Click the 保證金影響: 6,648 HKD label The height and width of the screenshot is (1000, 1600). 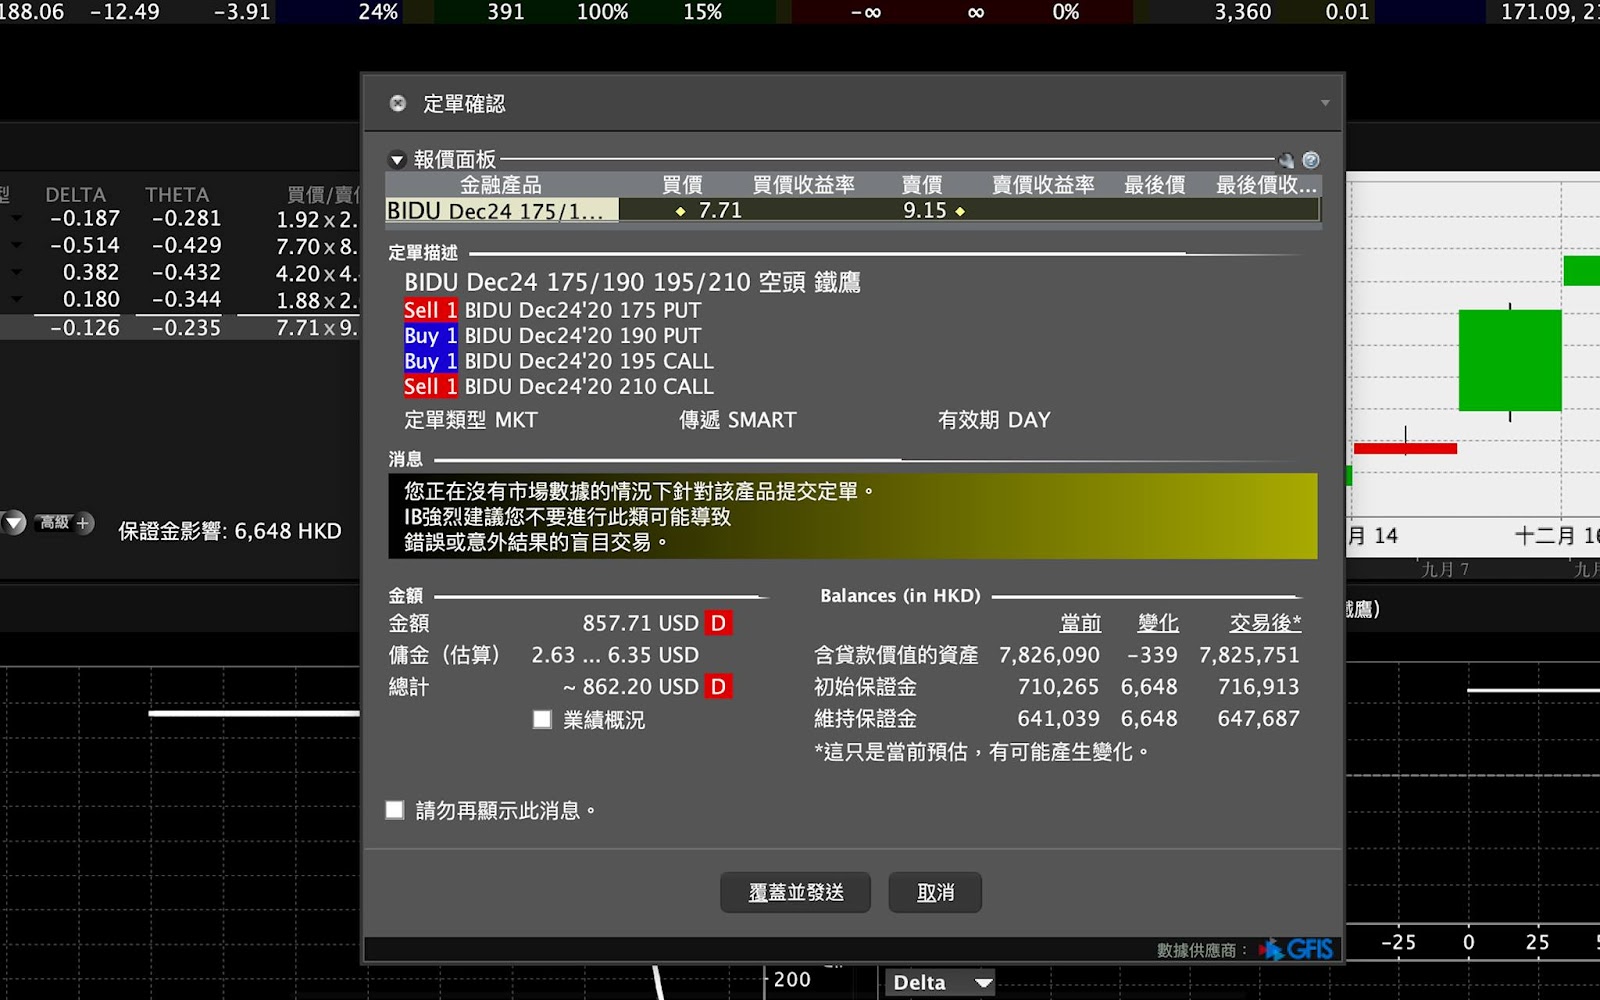point(230,531)
